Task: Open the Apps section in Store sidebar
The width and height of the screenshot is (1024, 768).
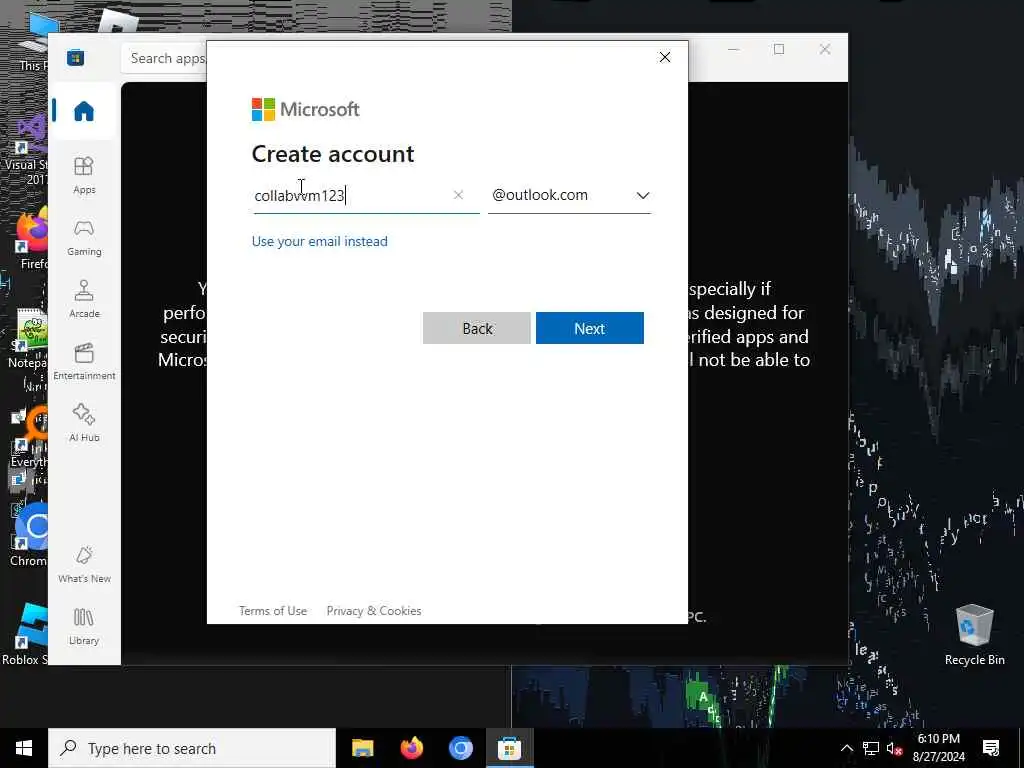Action: tap(84, 176)
